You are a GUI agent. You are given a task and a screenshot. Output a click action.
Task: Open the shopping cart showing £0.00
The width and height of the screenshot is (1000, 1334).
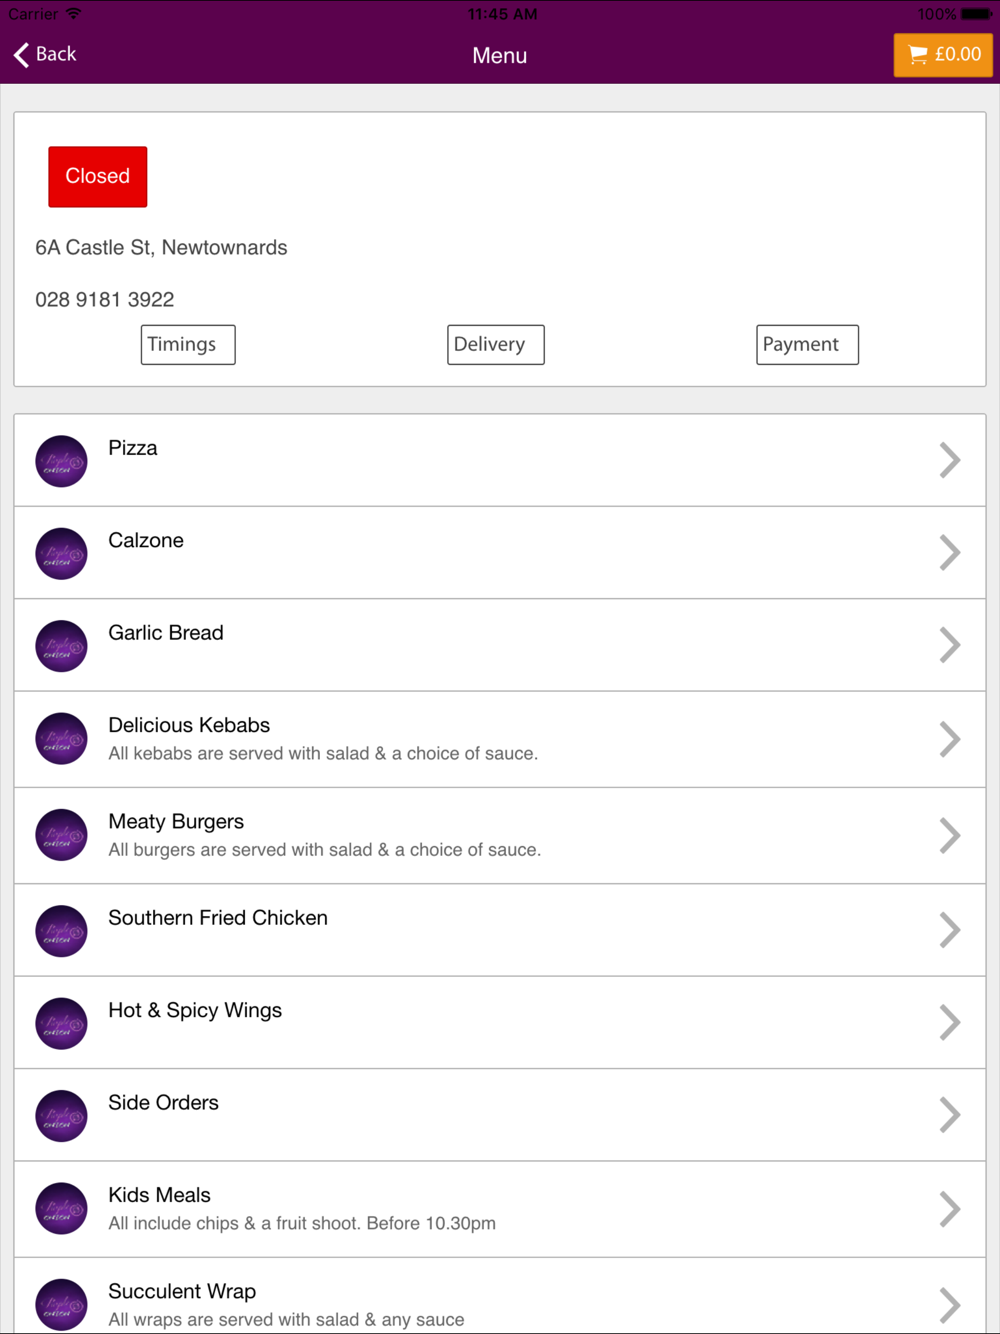943,55
